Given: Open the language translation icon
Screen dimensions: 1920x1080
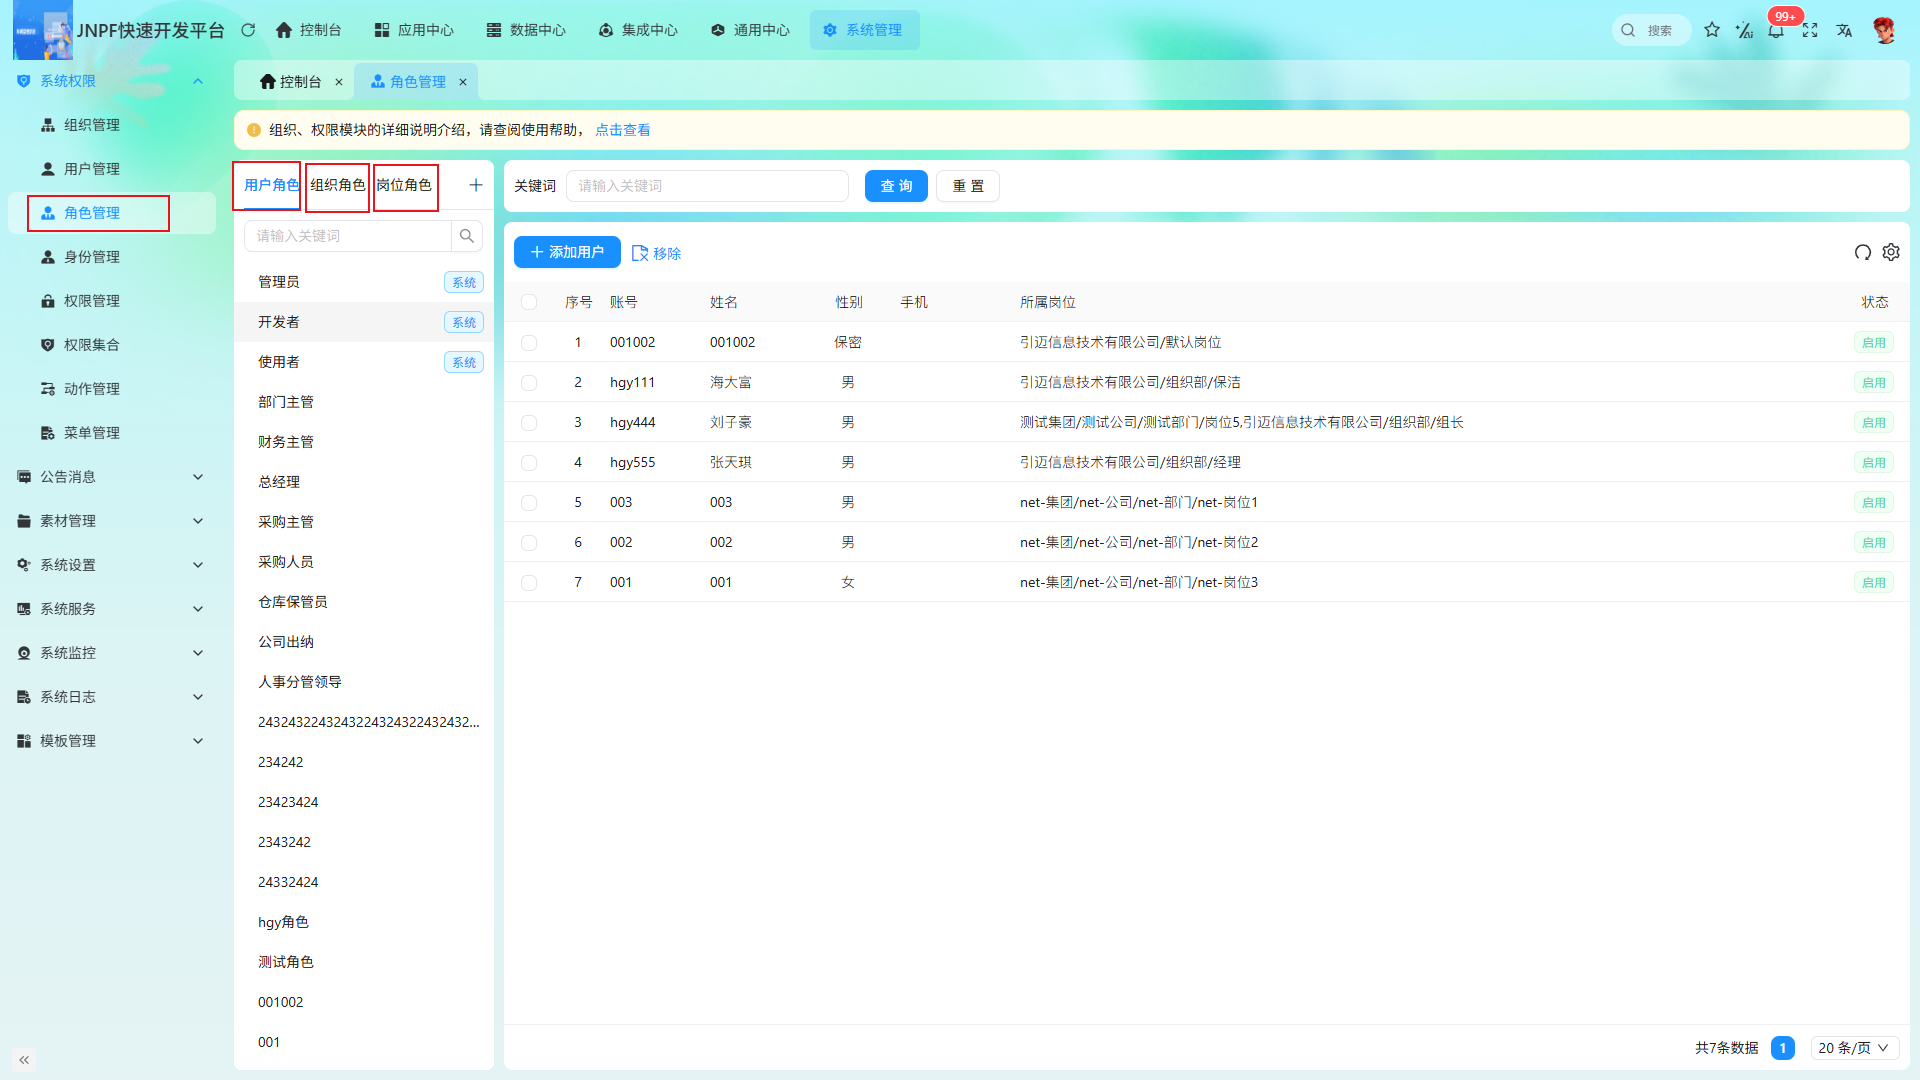Looking at the screenshot, I should 1844,30.
